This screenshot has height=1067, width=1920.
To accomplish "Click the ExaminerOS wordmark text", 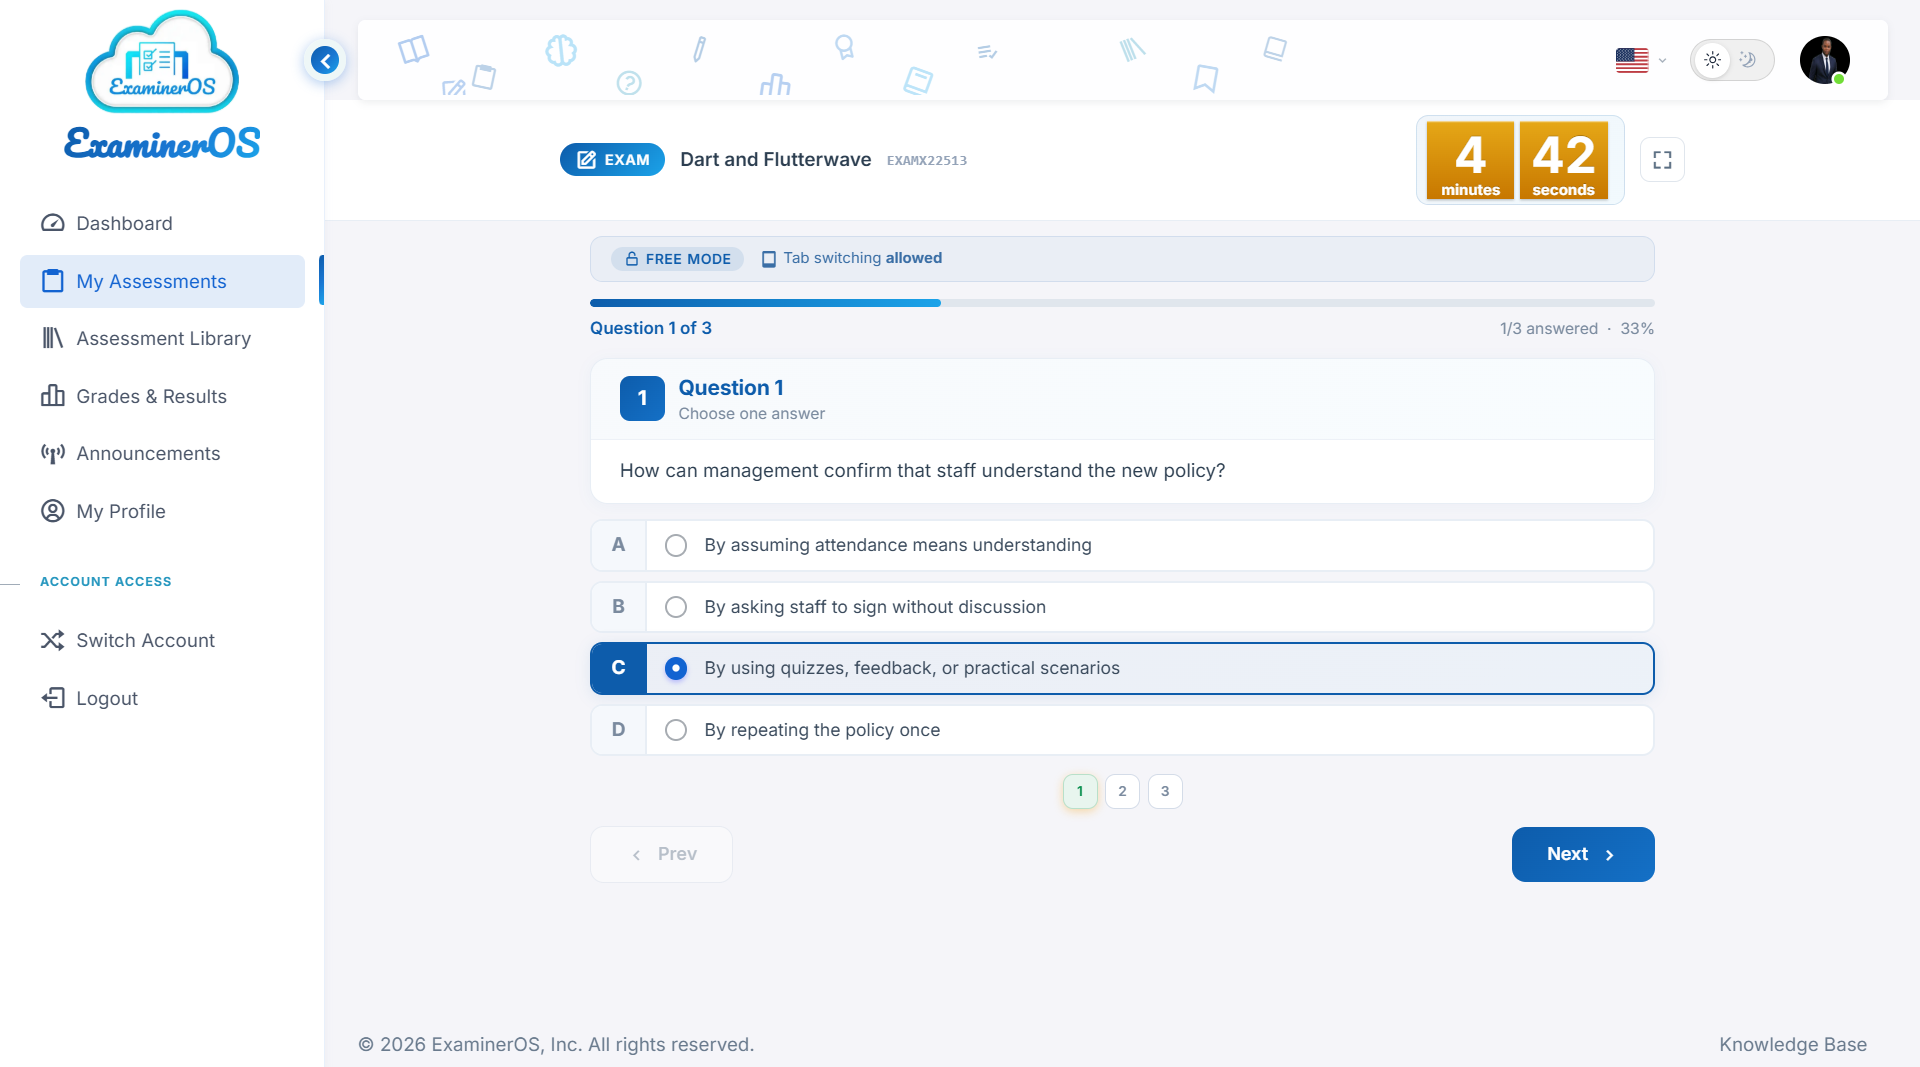I will [162, 144].
